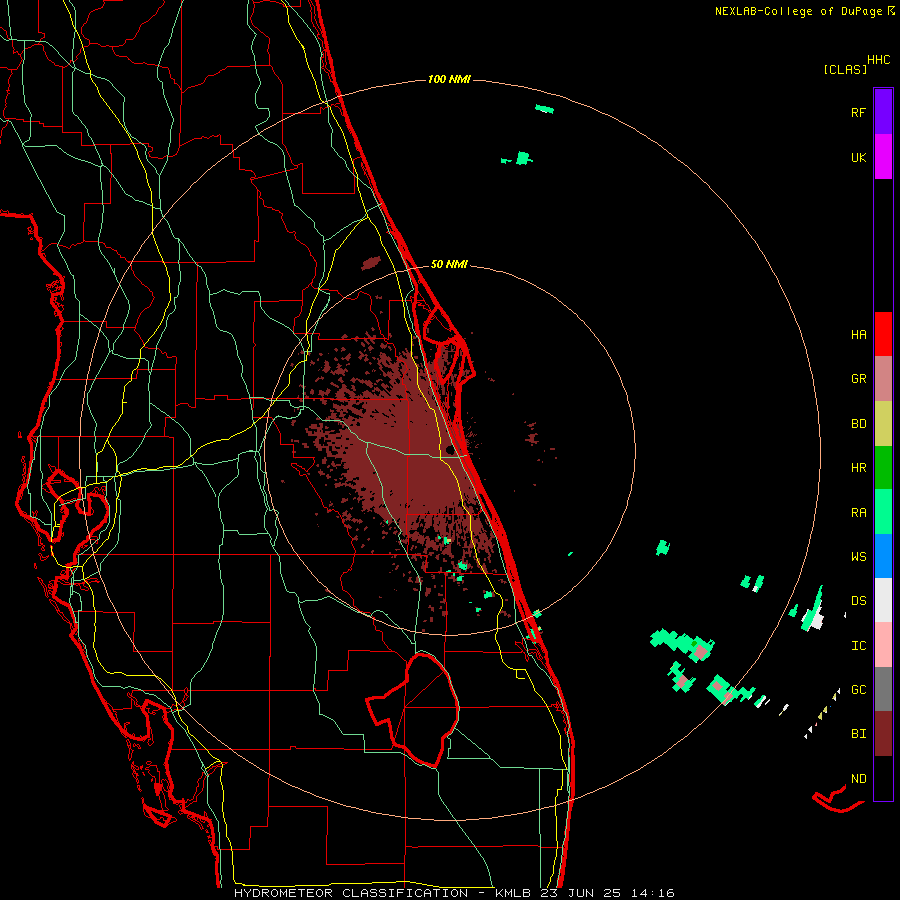Click the "IC" ice crystals legend label

coord(858,646)
